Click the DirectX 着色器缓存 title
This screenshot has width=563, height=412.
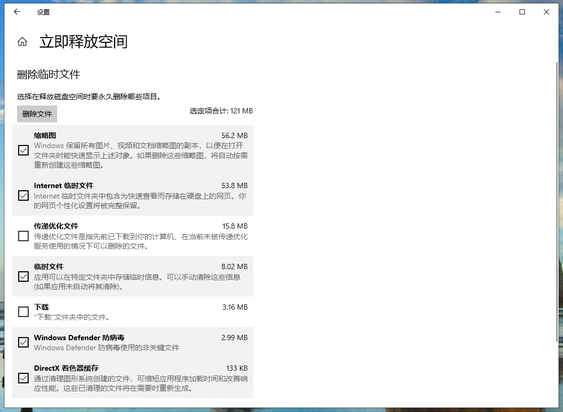click(x=66, y=368)
